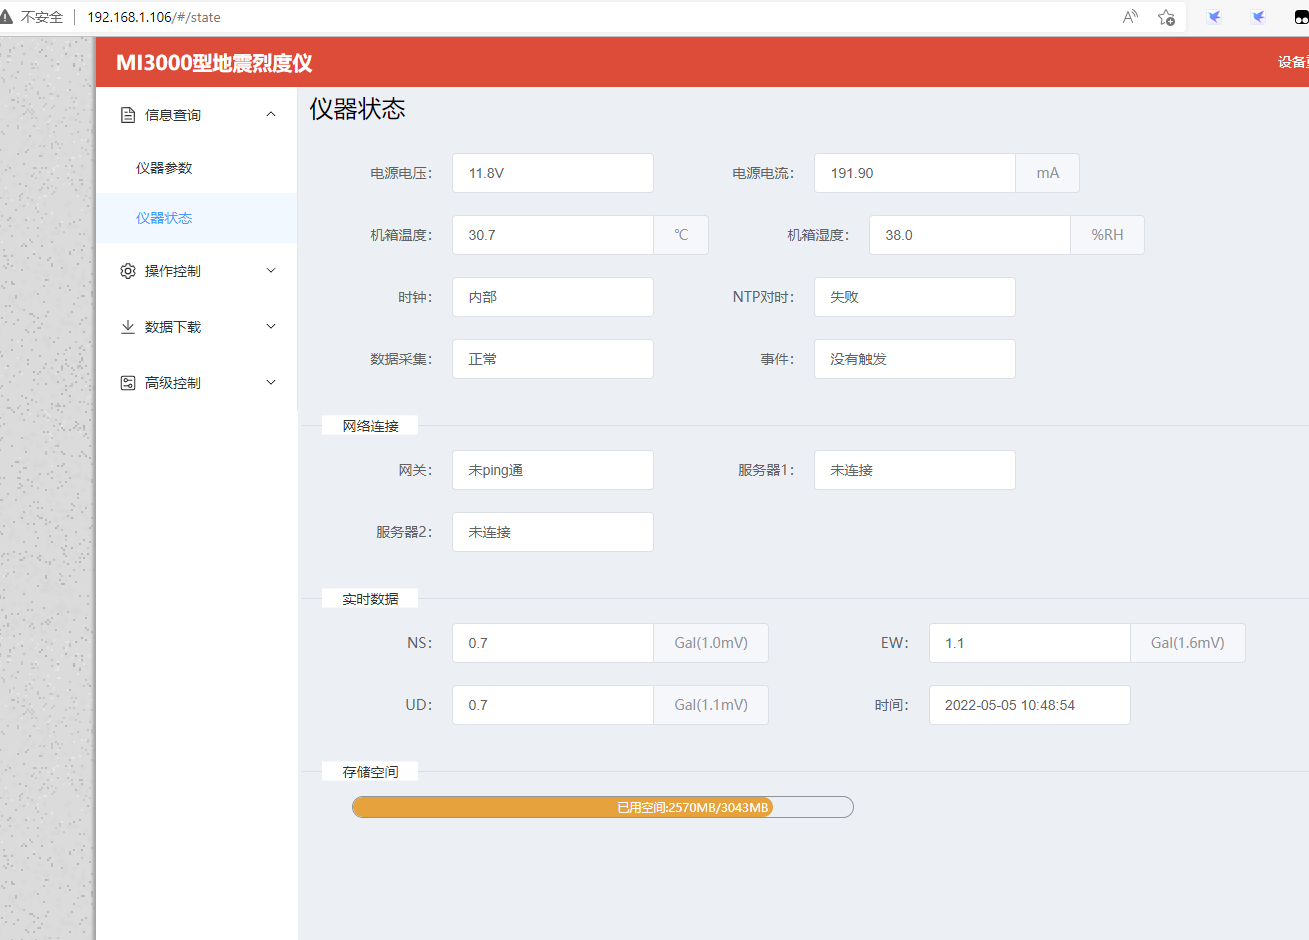Click the document icon beside 信息查询
Viewport: 1309px width, 940px height.
[128, 115]
